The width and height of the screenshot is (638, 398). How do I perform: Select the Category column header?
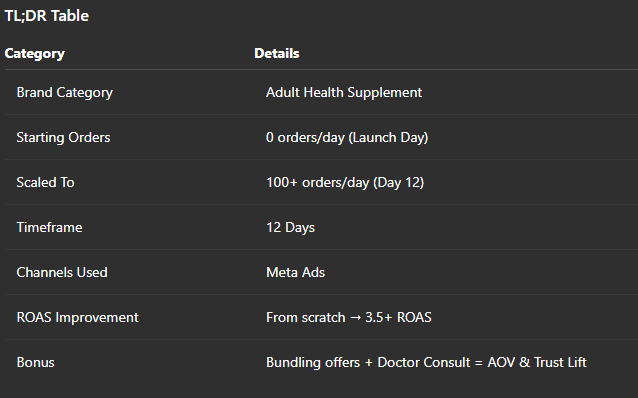click(x=35, y=54)
